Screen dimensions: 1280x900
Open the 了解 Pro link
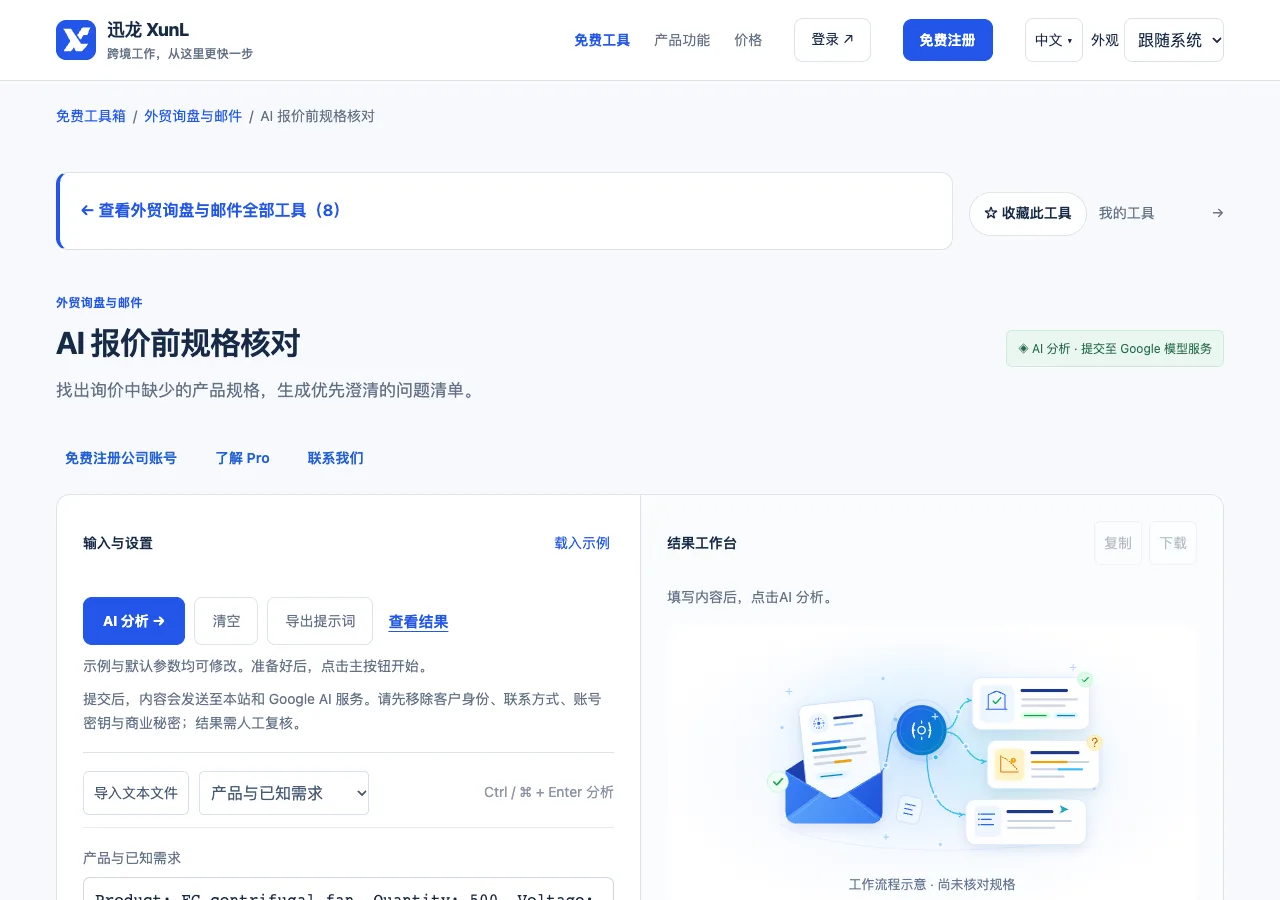(243, 458)
